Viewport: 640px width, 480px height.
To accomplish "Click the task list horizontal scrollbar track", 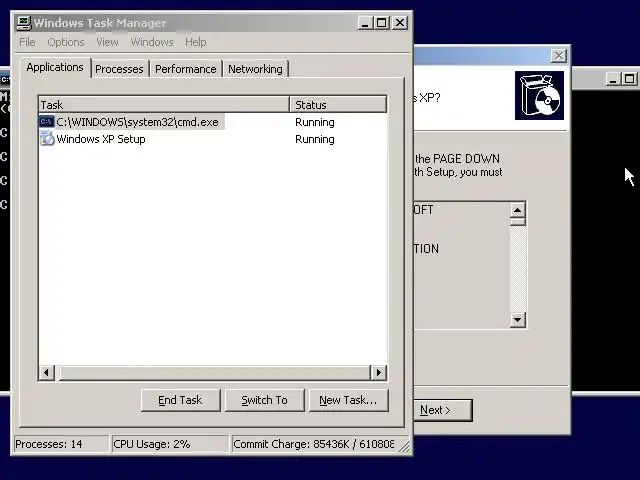I will point(214,372).
